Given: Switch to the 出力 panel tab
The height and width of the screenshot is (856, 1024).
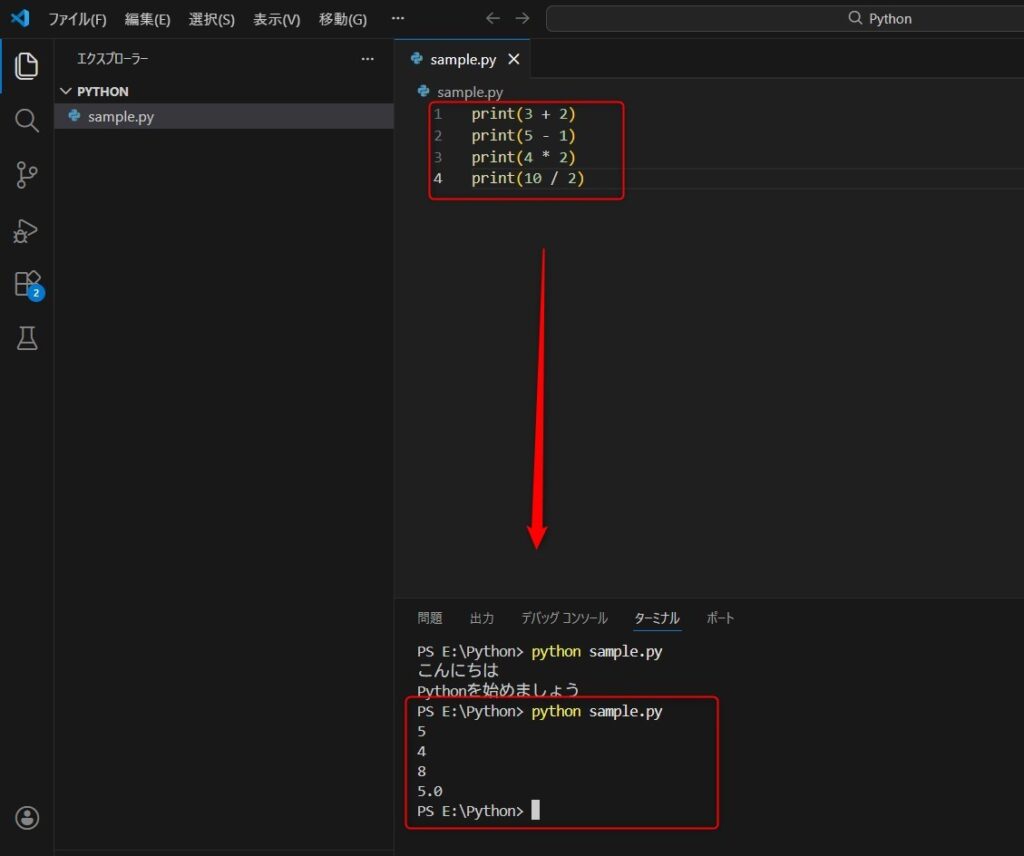Looking at the screenshot, I should [x=482, y=618].
